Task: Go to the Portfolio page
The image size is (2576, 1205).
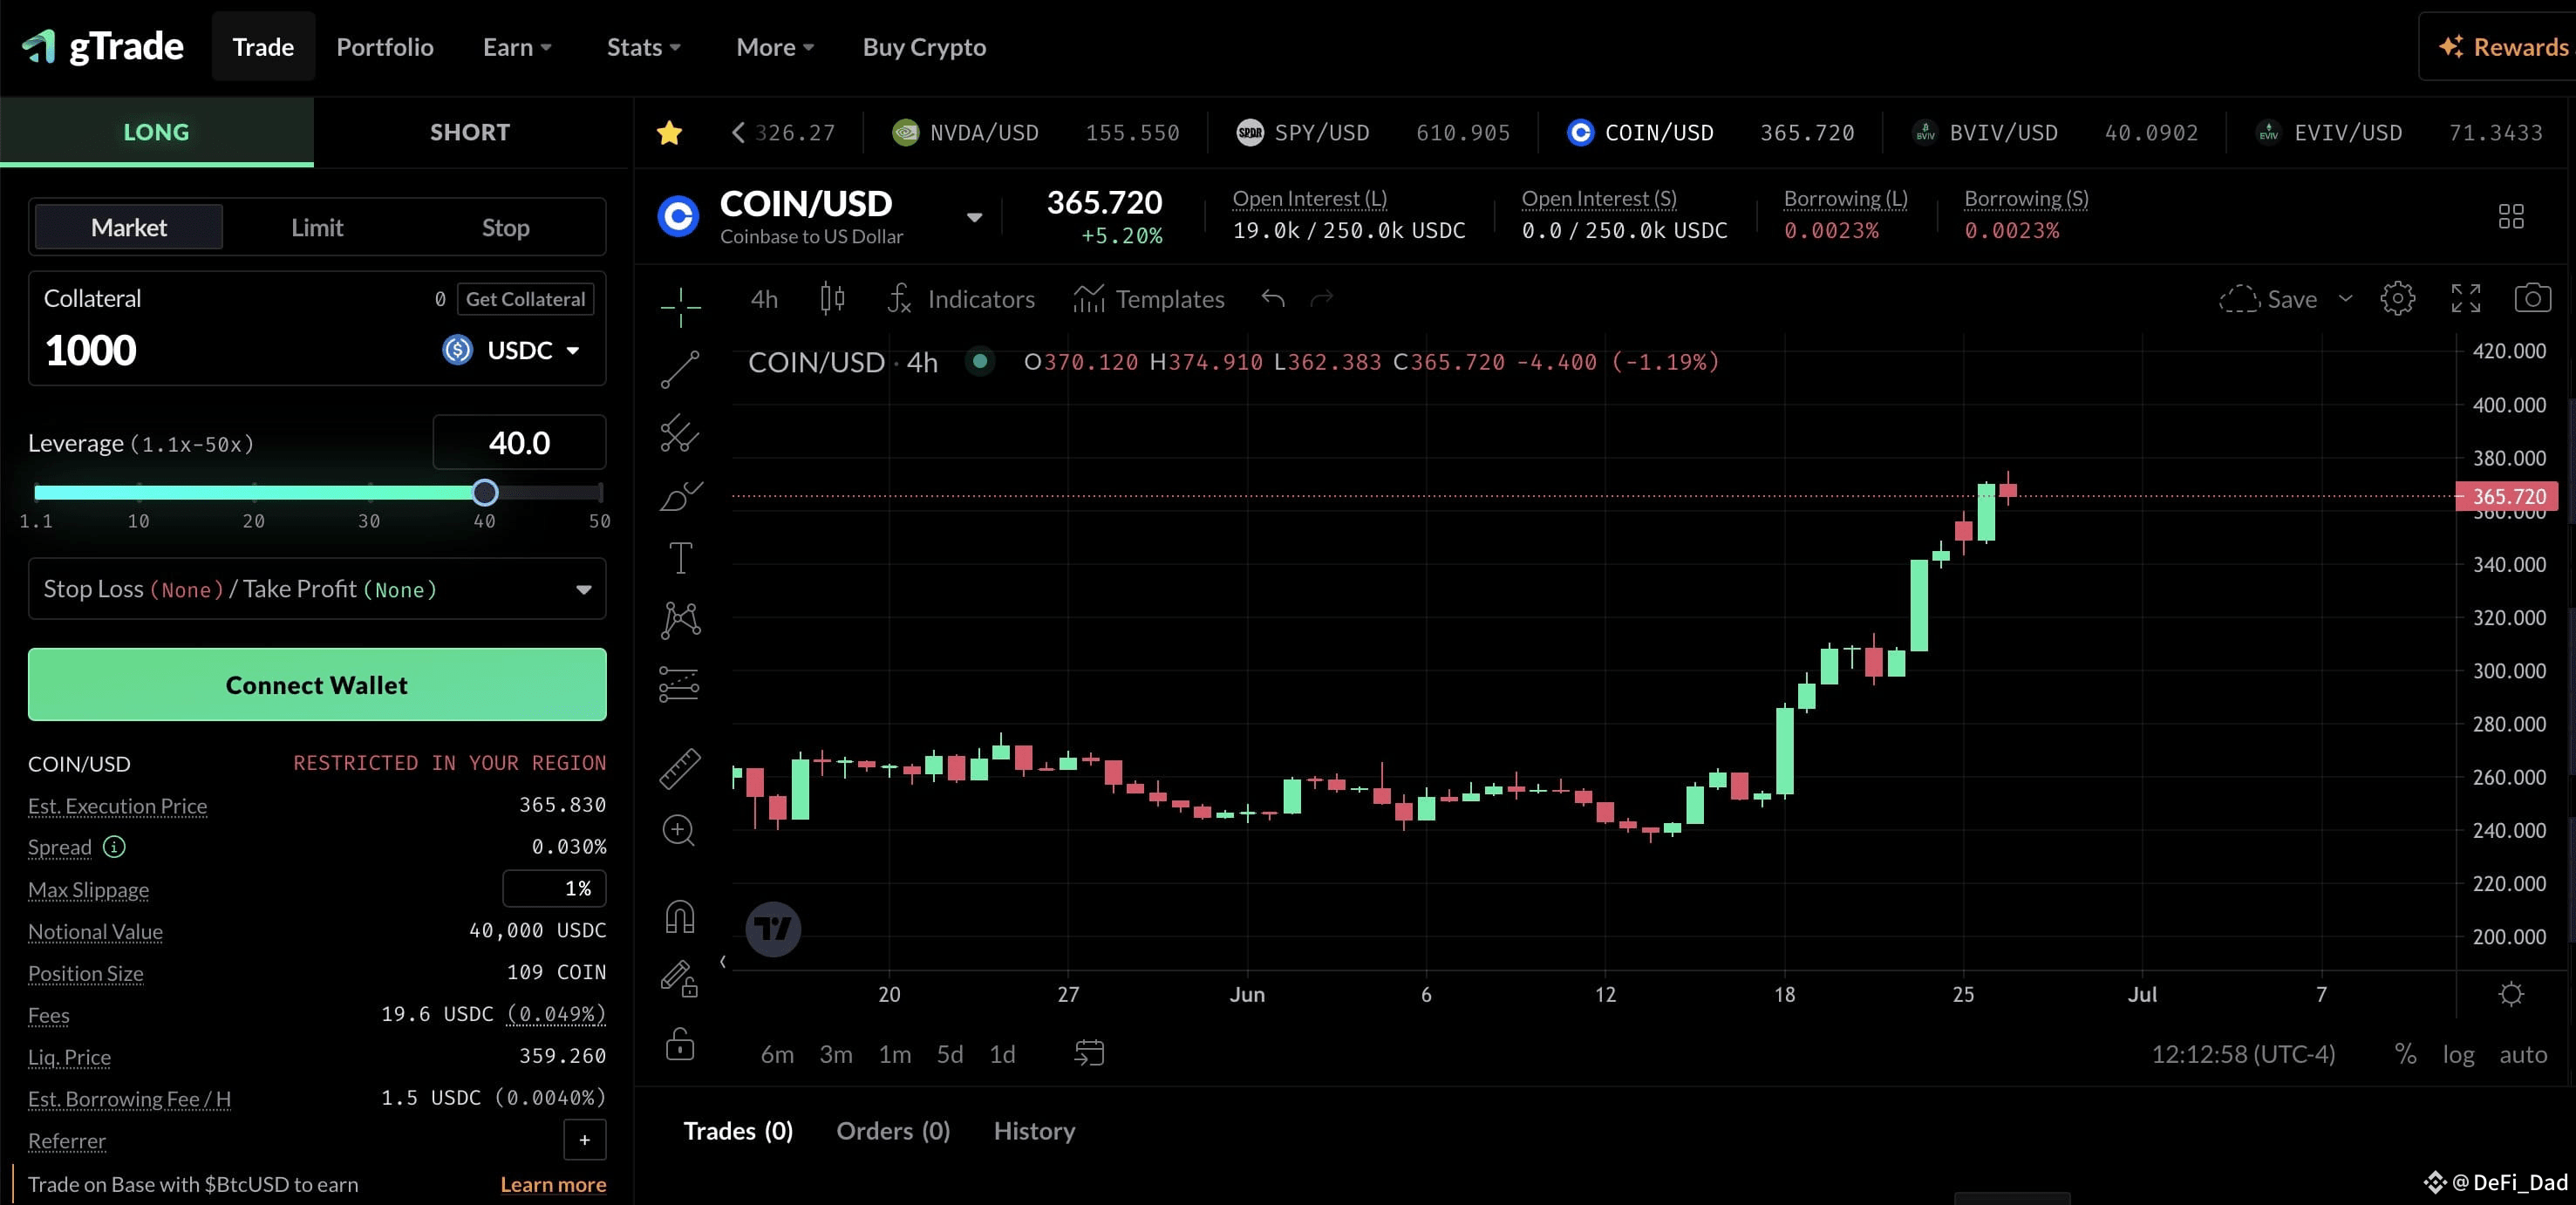Action: [x=385, y=47]
